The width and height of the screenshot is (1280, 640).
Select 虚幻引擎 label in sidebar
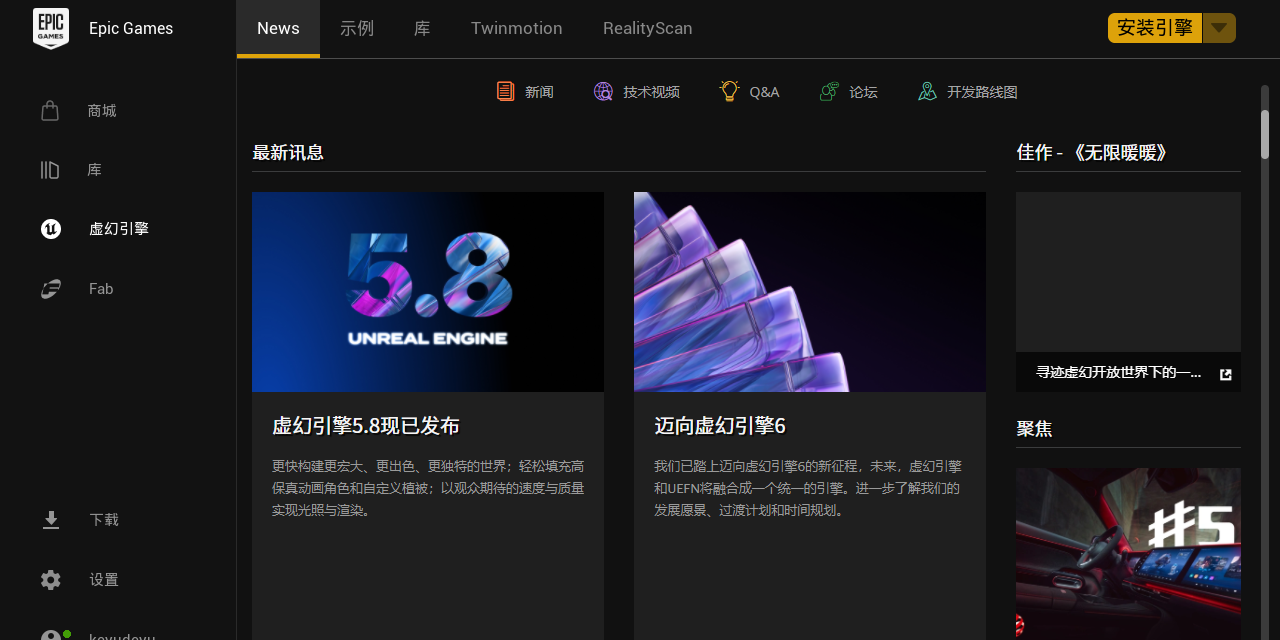(118, 229)
